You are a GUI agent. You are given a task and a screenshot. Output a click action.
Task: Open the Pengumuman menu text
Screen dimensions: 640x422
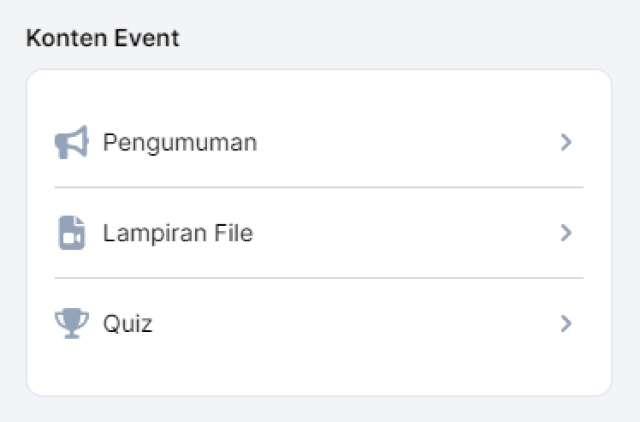(x=180, y=144)
